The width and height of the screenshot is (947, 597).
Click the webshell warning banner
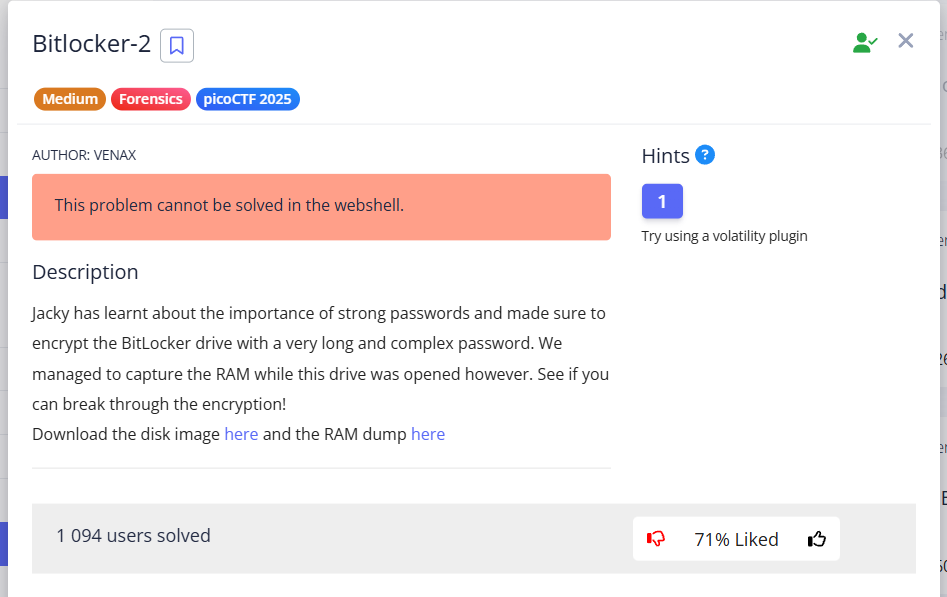coord(321,206)
